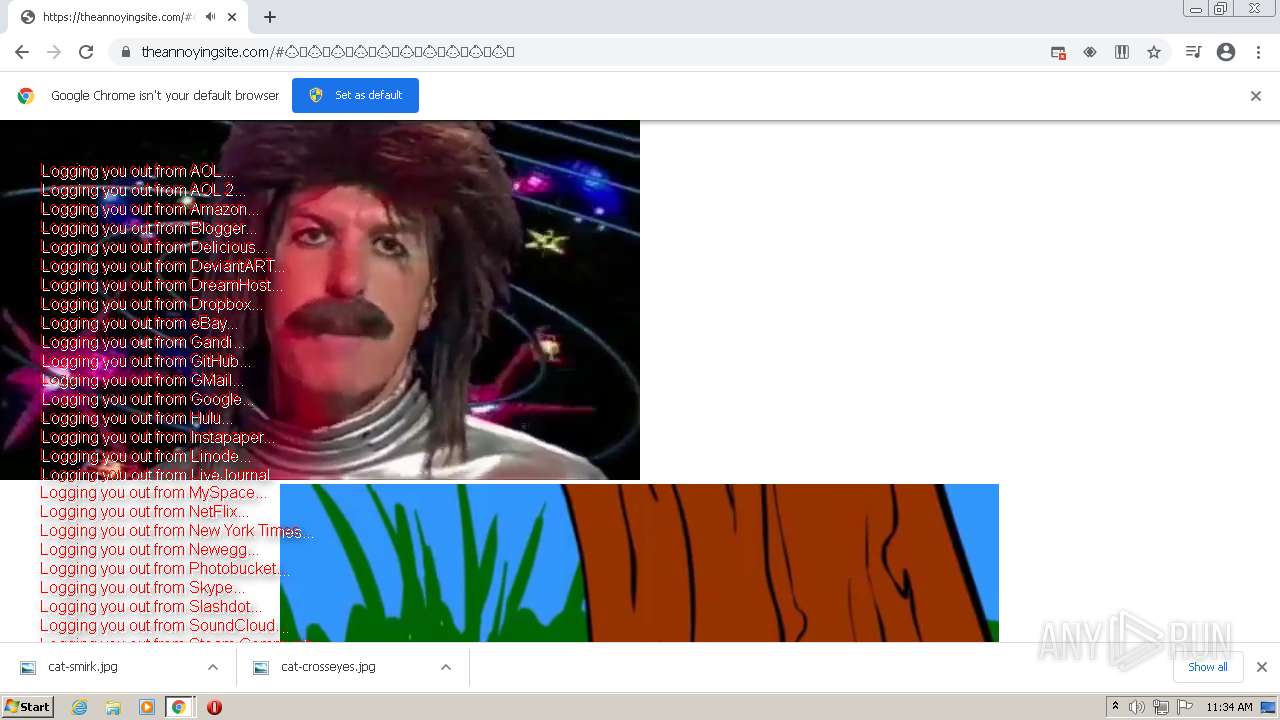Open the red stop-sign taskbar icon
The height and width of the screenshot is (720, 1280).
[214, 707]
